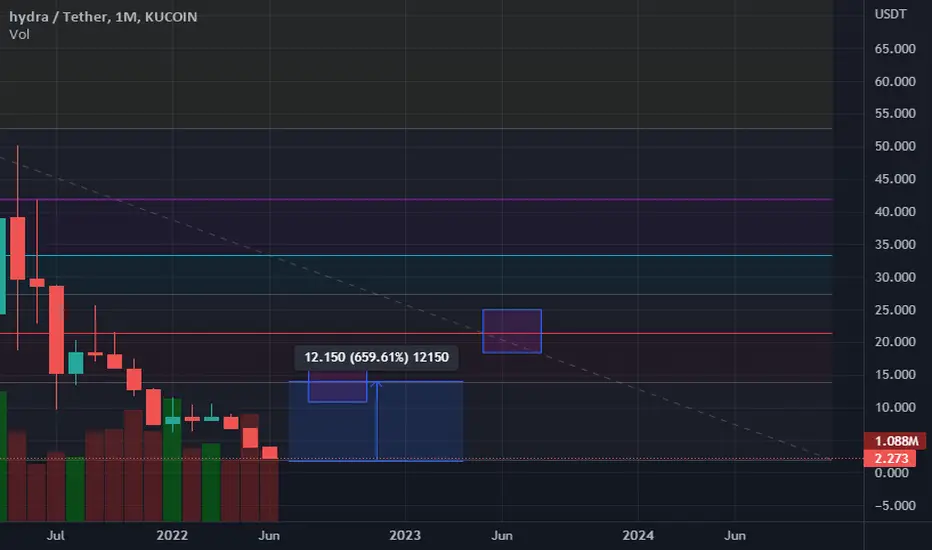Click the 40.000 price axis label
932x550 pixels.
point(895,212)
